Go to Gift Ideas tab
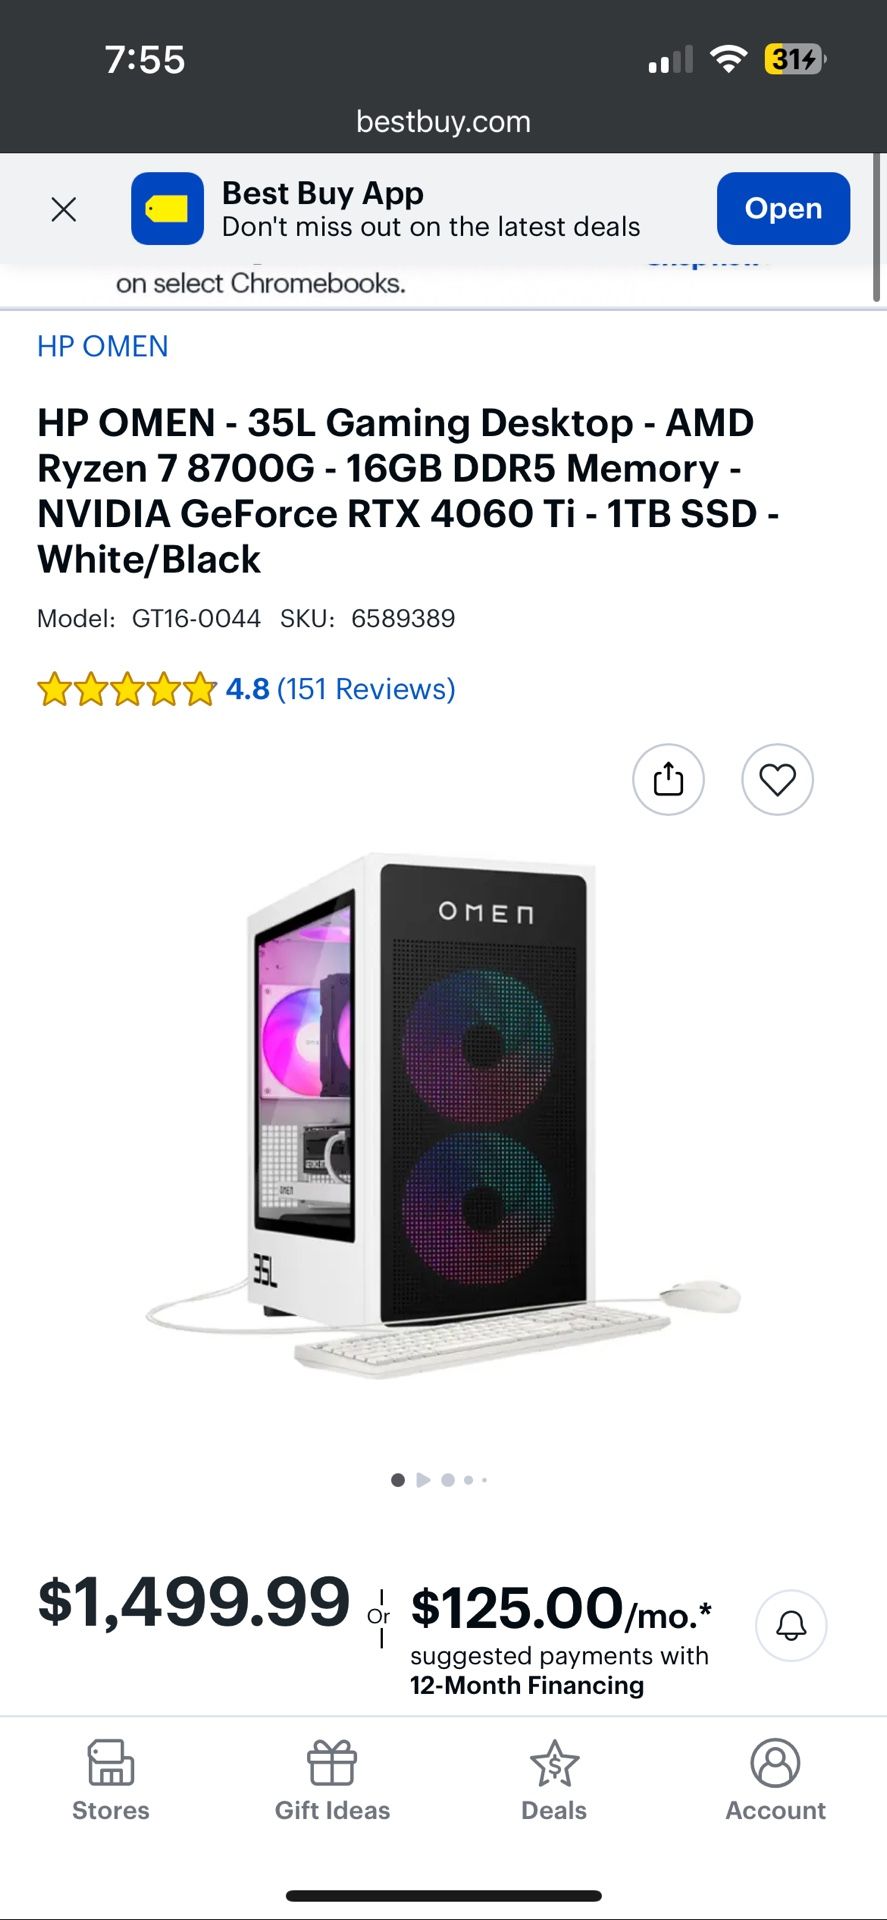The image size is (887, 1920). click(332, 1780)
